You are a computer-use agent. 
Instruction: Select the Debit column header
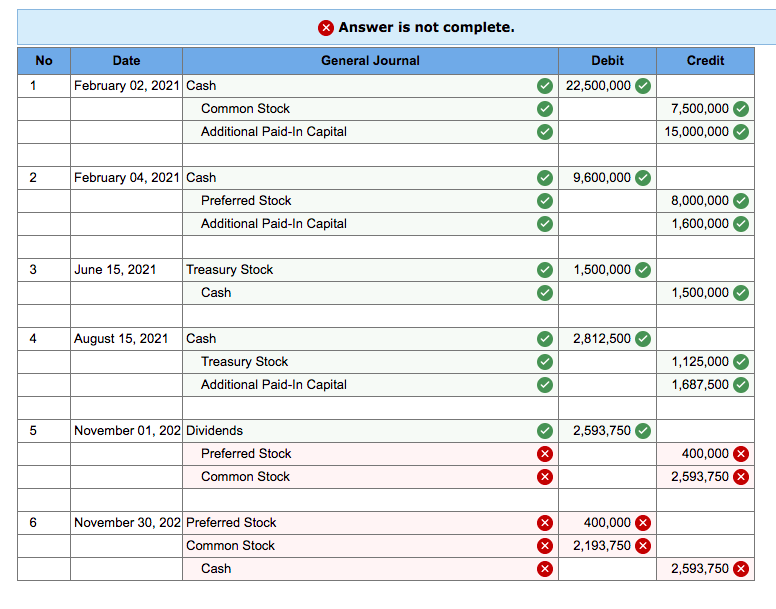pos(607,61)
